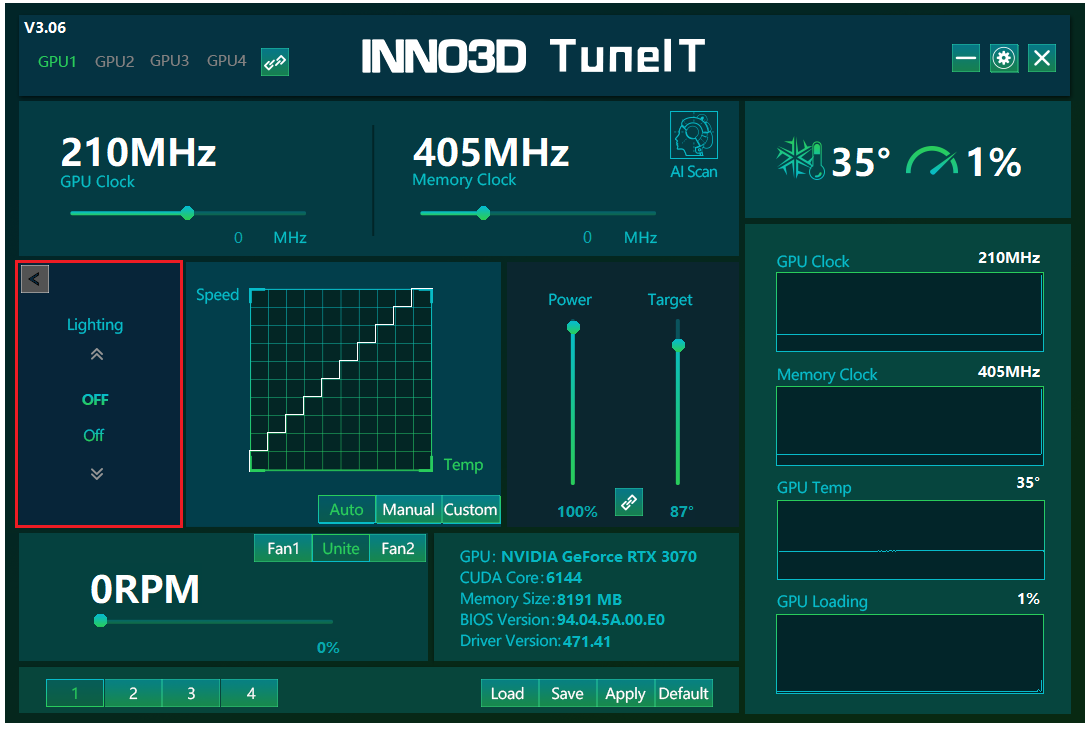Viewport: 1091px width, 730px height.
Task: Click the Memory Clock slider handle
Action: (484, 213)
